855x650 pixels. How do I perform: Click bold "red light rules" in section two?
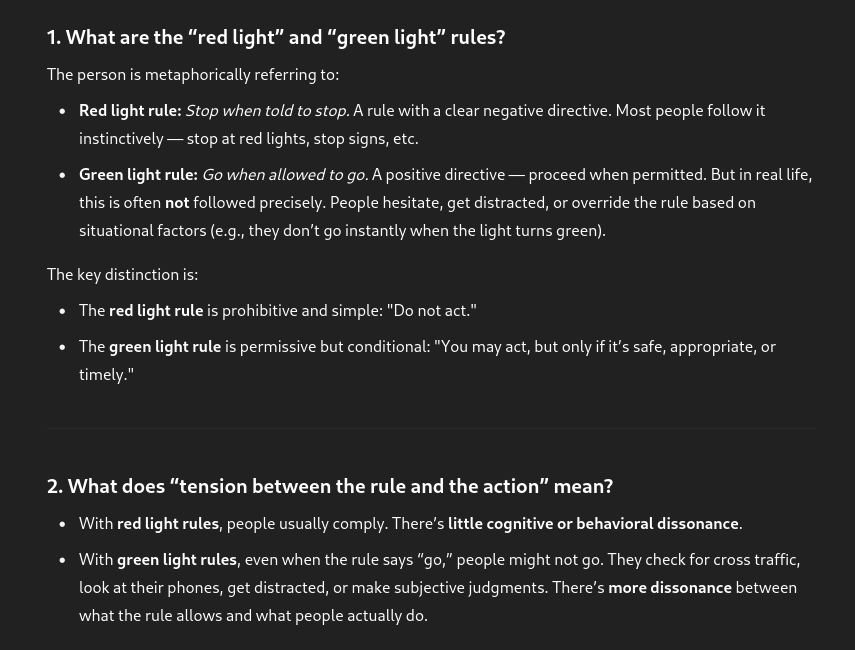167,524
